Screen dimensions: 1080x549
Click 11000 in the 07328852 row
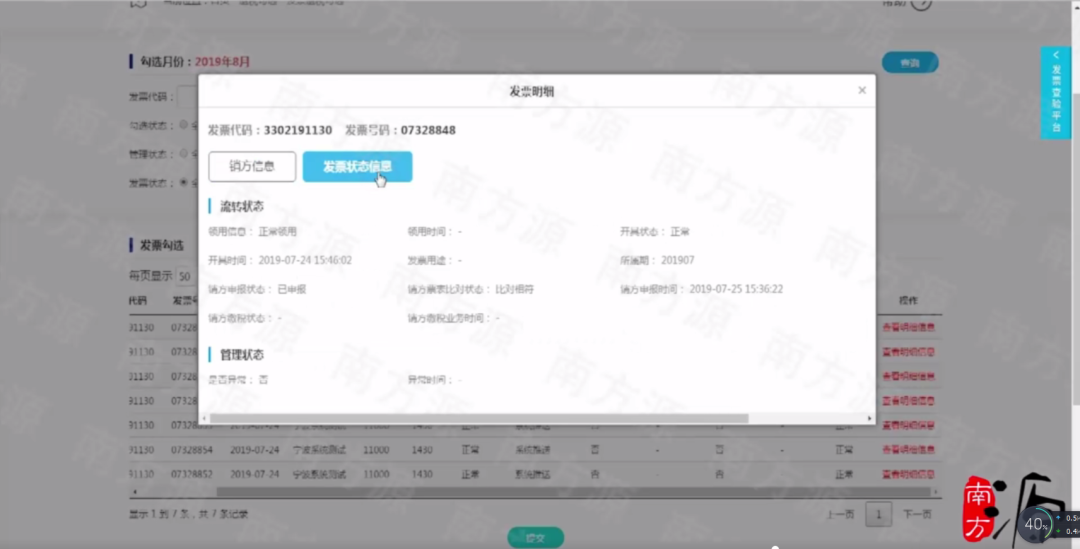(376, 475)
